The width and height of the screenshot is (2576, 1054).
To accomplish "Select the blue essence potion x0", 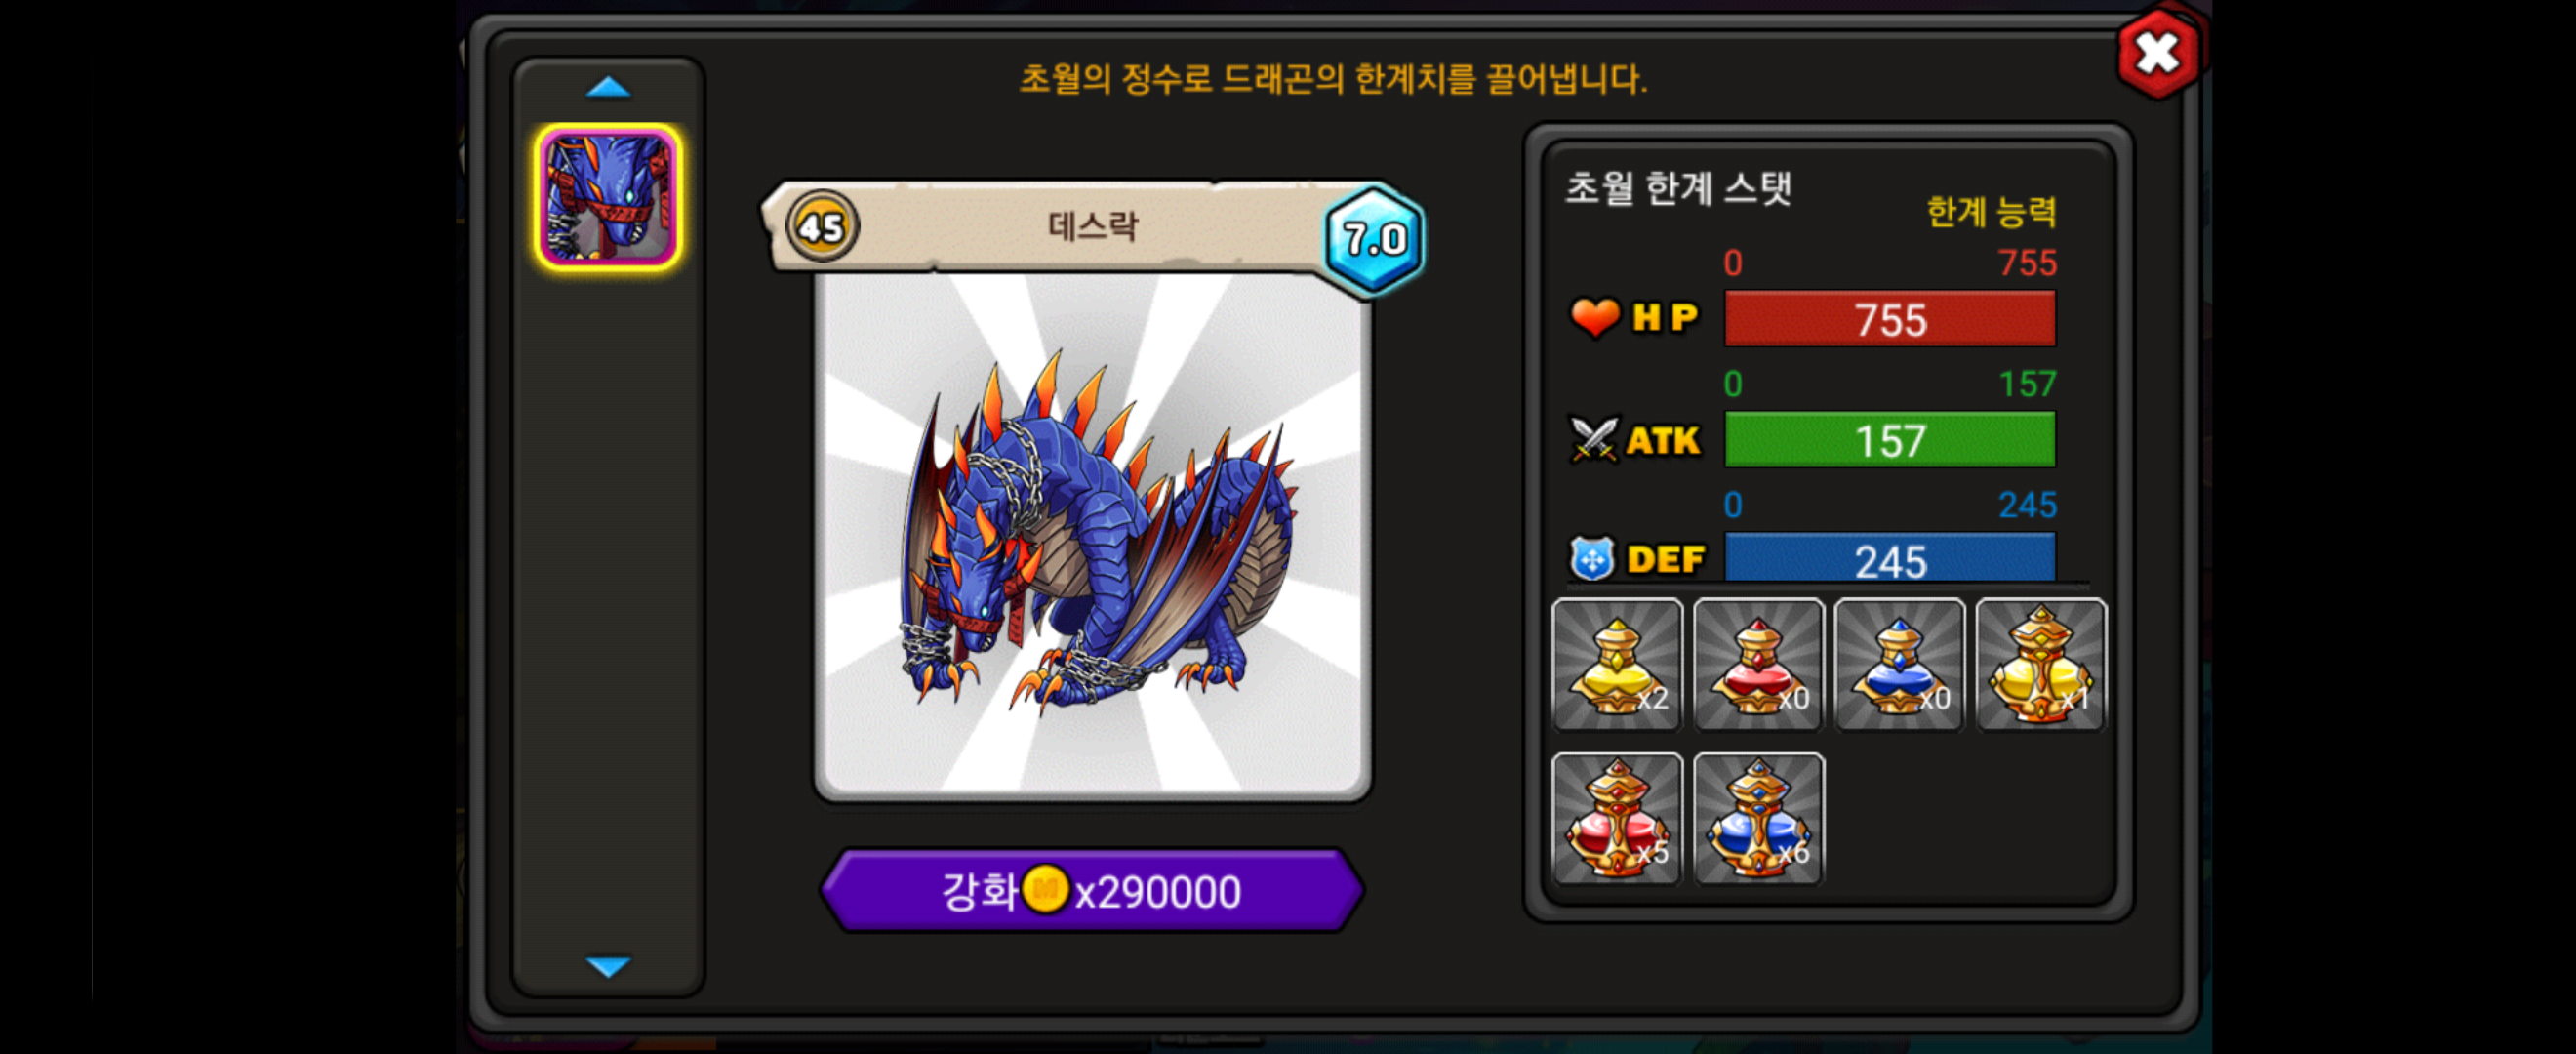I will tap(1900, 665).
